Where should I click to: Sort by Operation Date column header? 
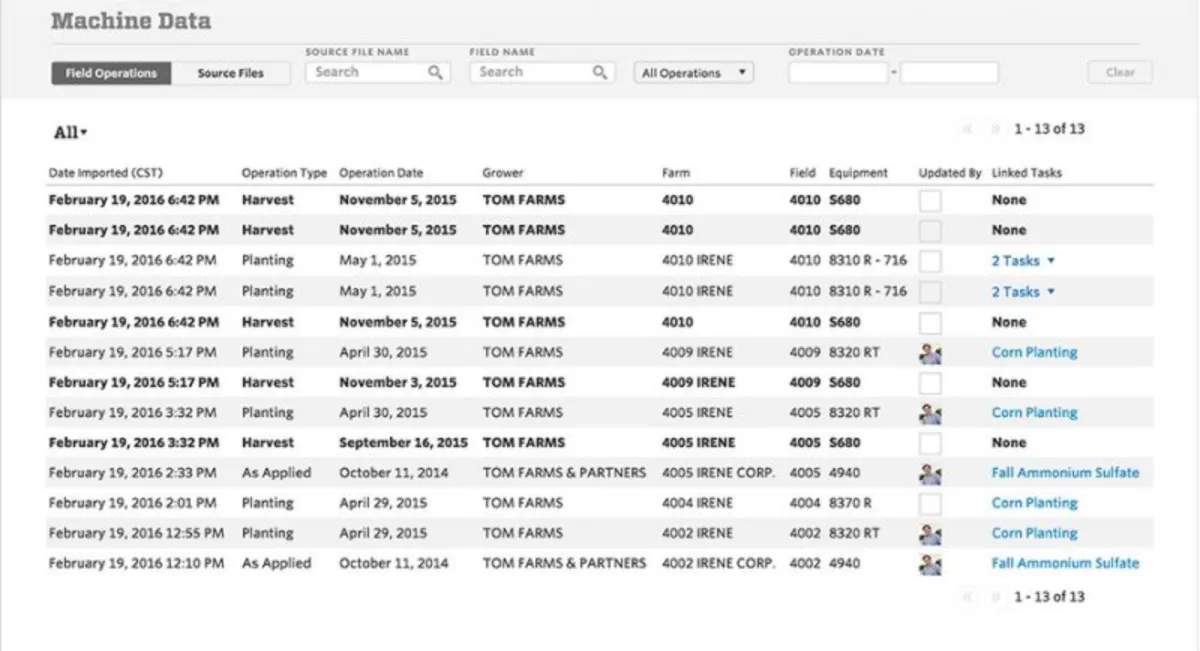381,173
